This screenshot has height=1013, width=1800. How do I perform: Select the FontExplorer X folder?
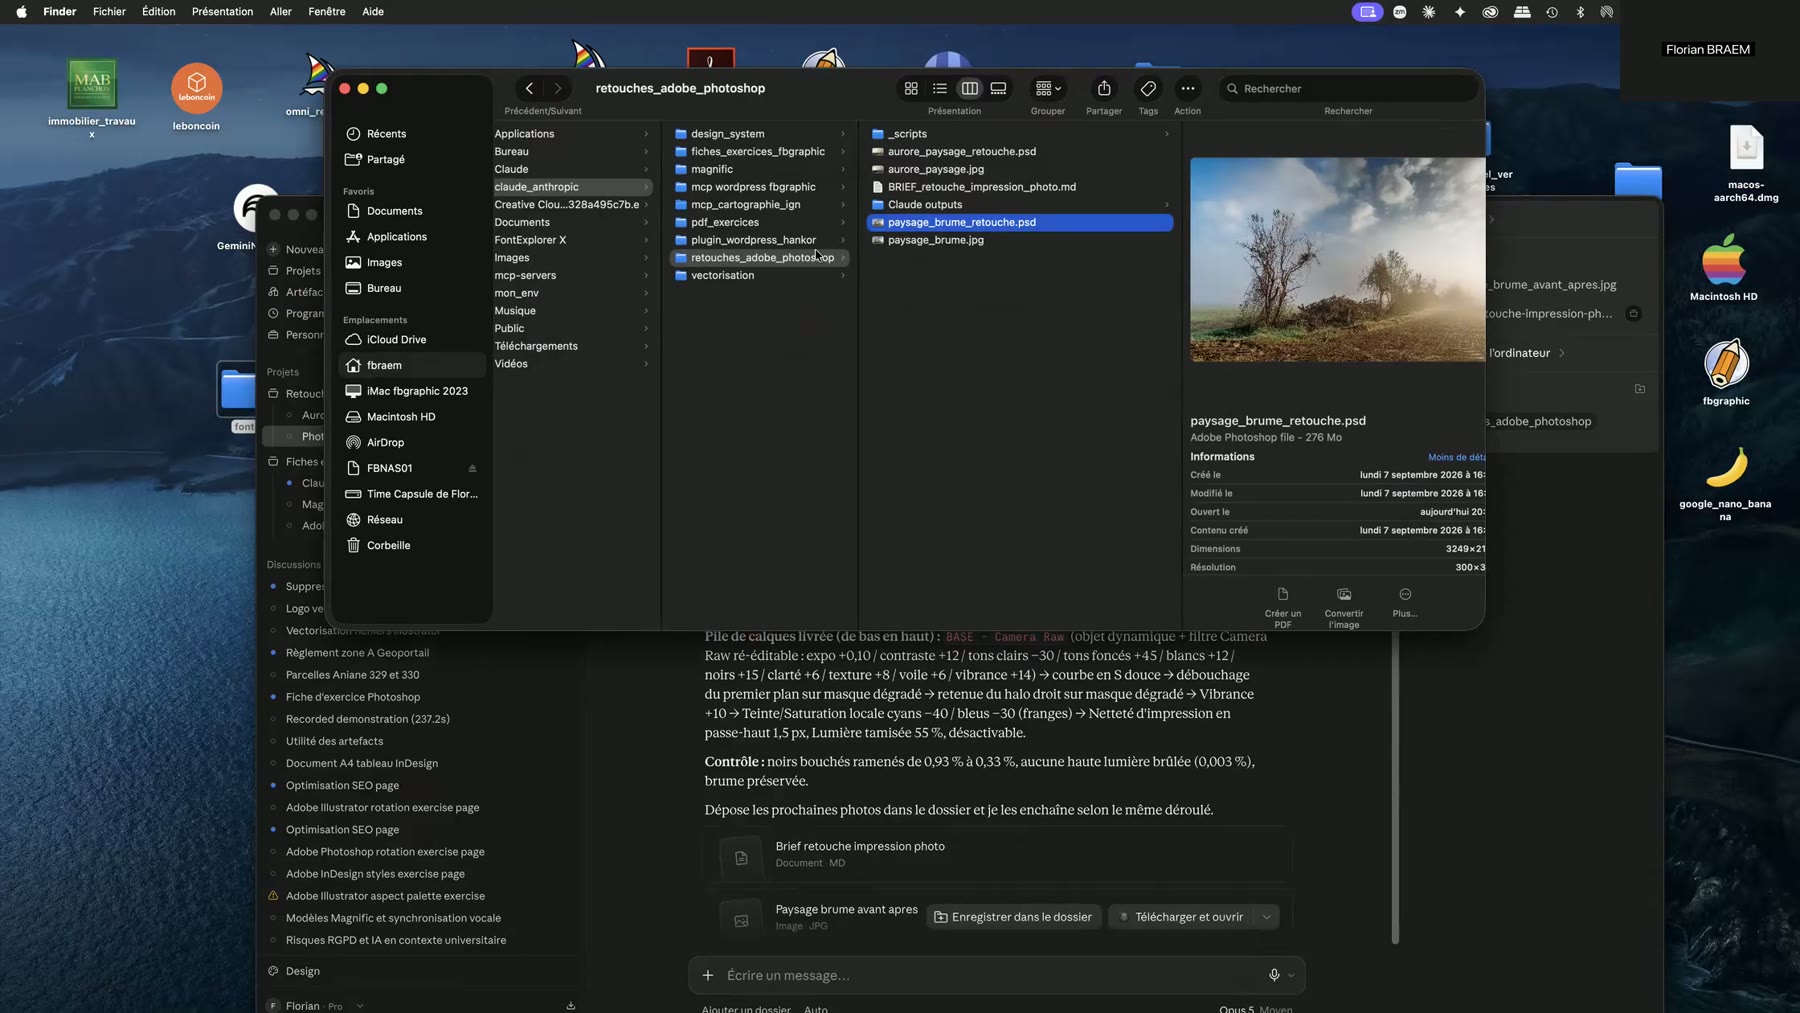tap(572, 240)
